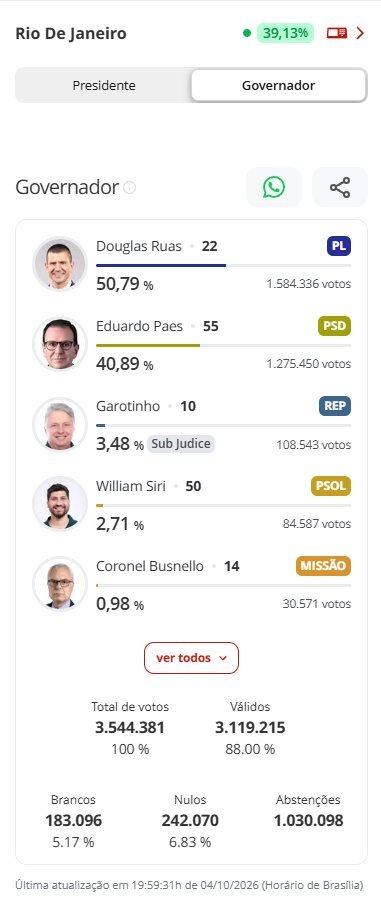Click Douglas Ruas vote progress bar

223,265
